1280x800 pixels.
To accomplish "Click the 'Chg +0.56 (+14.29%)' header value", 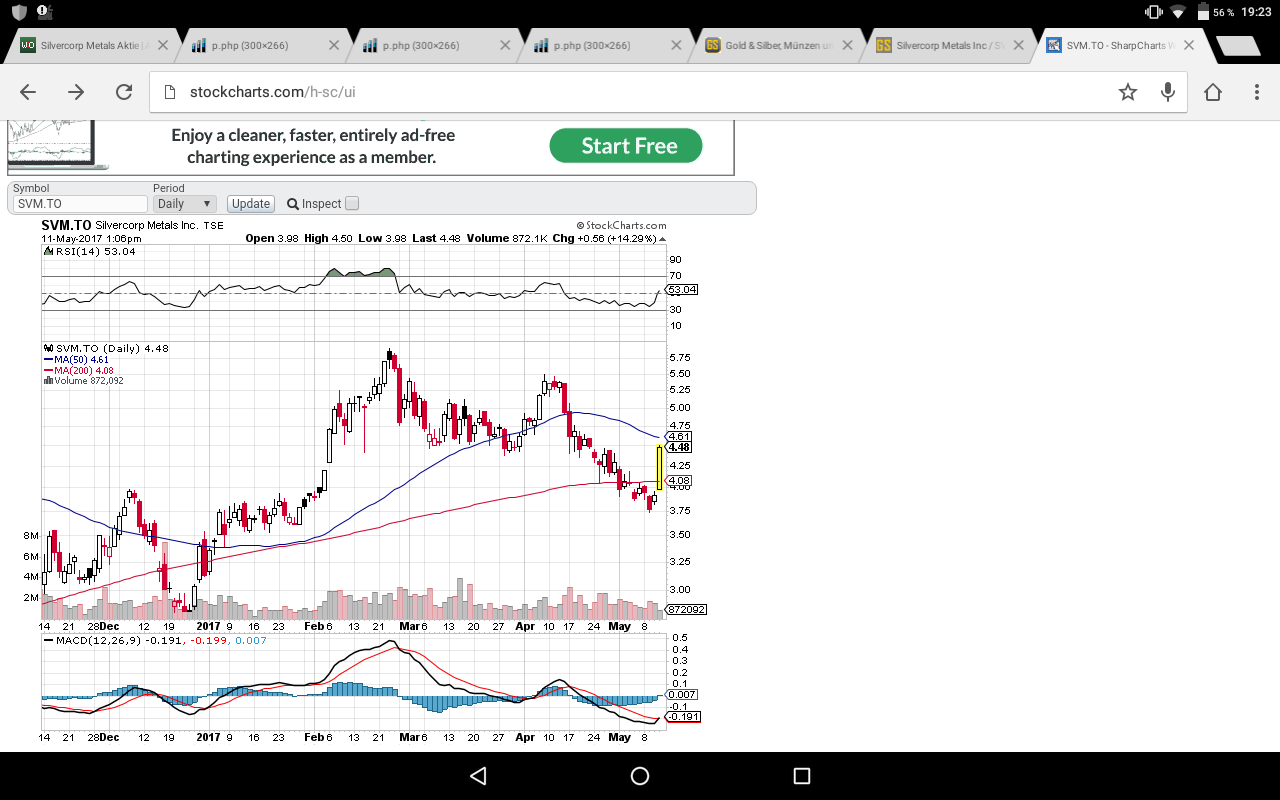I will point(604,239).
